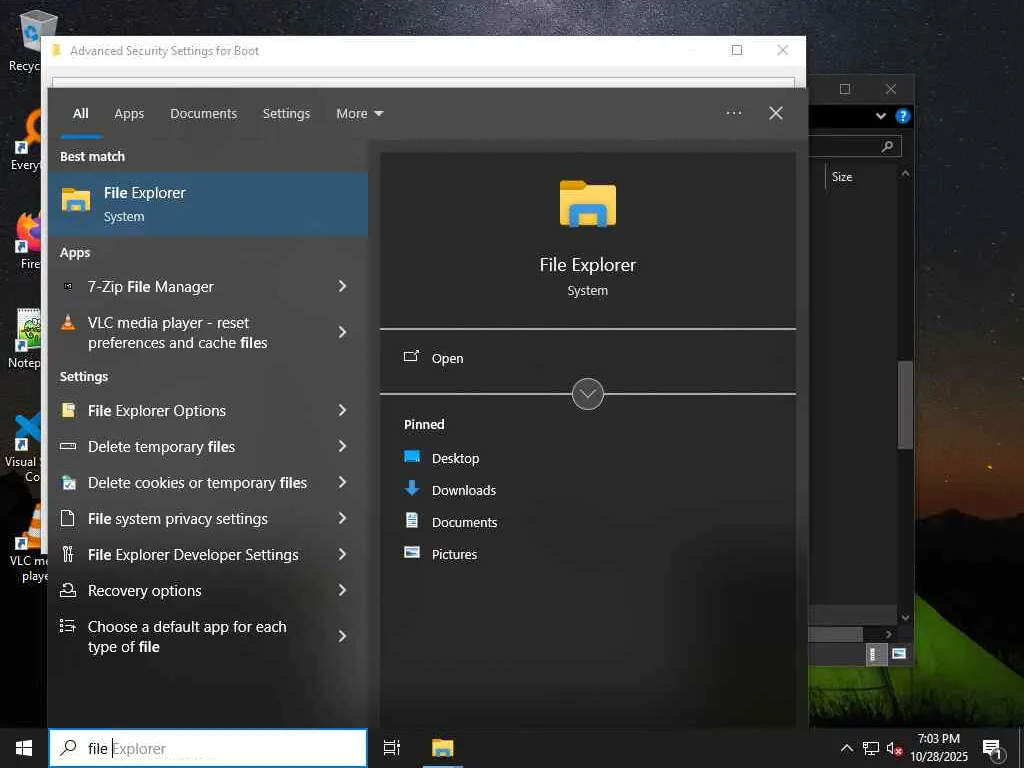Viewport: 1024px width, 768px height.
Task: Expand ribbon chevron in background Explorer window
Action: tap(881, 116)
